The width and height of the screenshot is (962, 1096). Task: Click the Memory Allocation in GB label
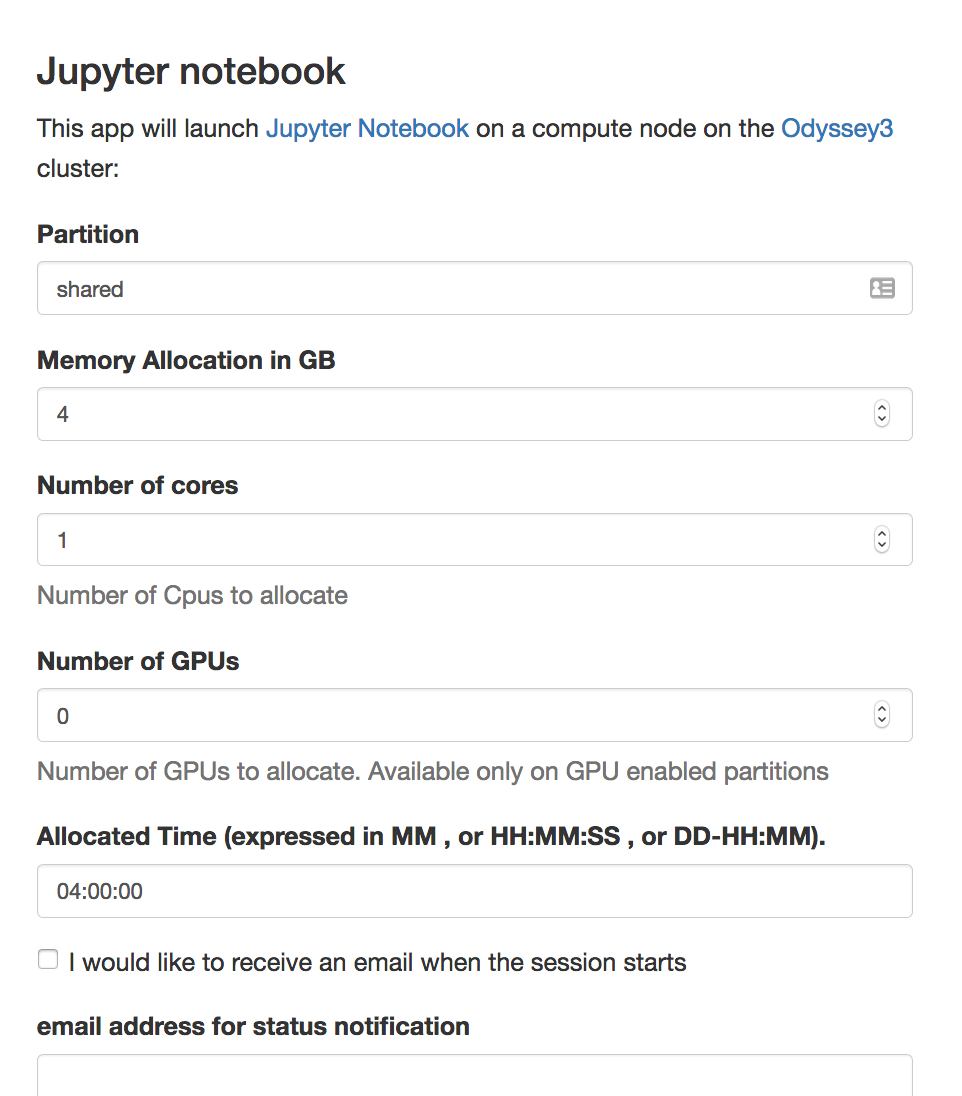(x=186, y=360)
